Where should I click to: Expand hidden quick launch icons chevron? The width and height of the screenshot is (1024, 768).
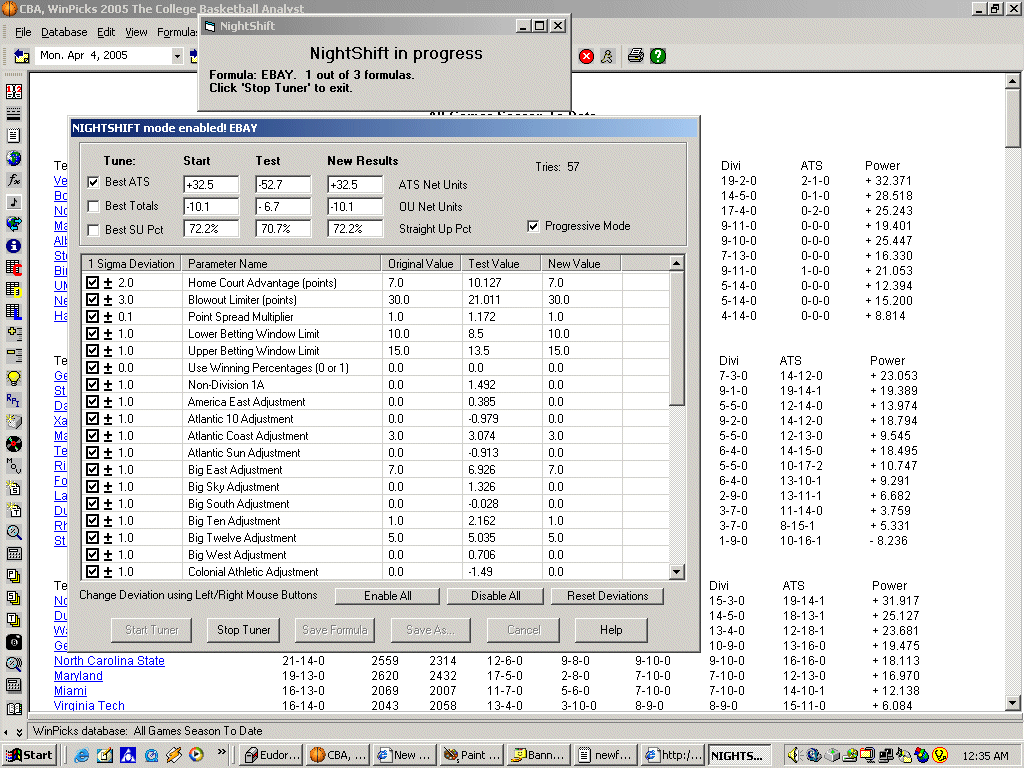pyautogui.click(x=221, y=752)
